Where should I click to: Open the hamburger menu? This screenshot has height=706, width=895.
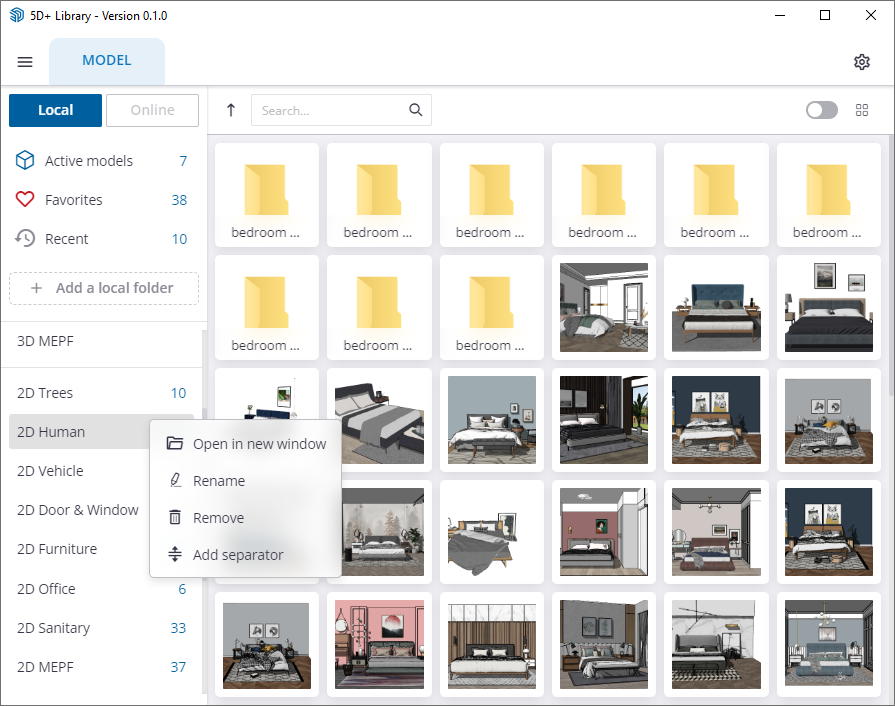point(25,62)
